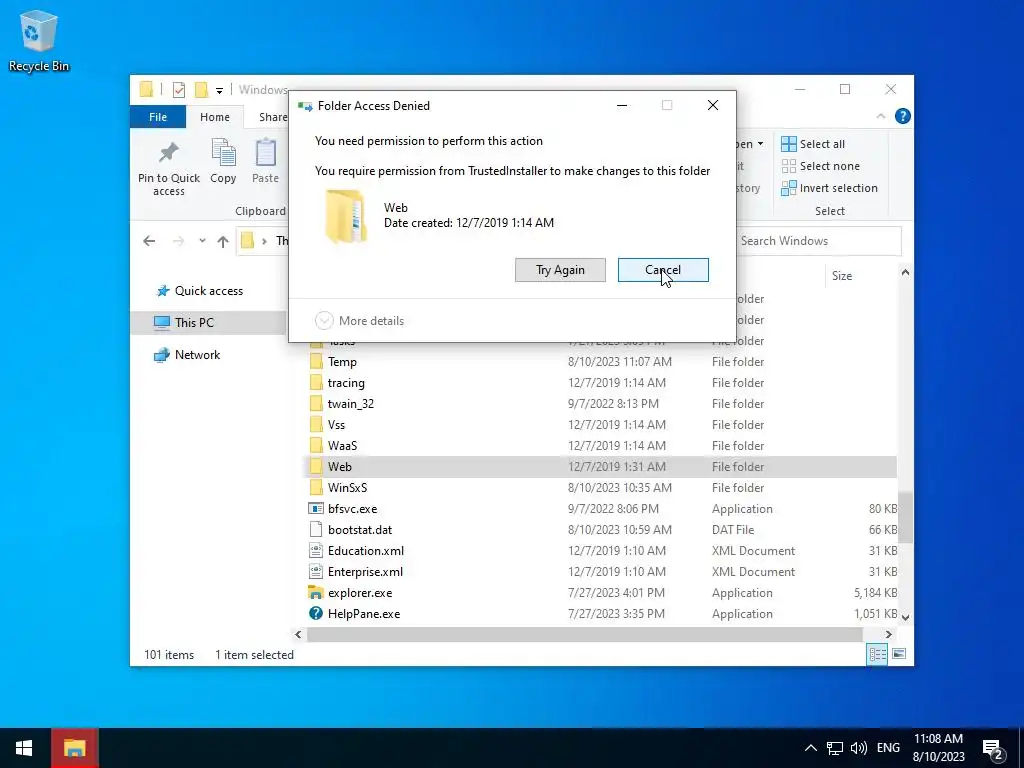
Task: Click the taskbar clock date
Action: (x=938, y=748)
